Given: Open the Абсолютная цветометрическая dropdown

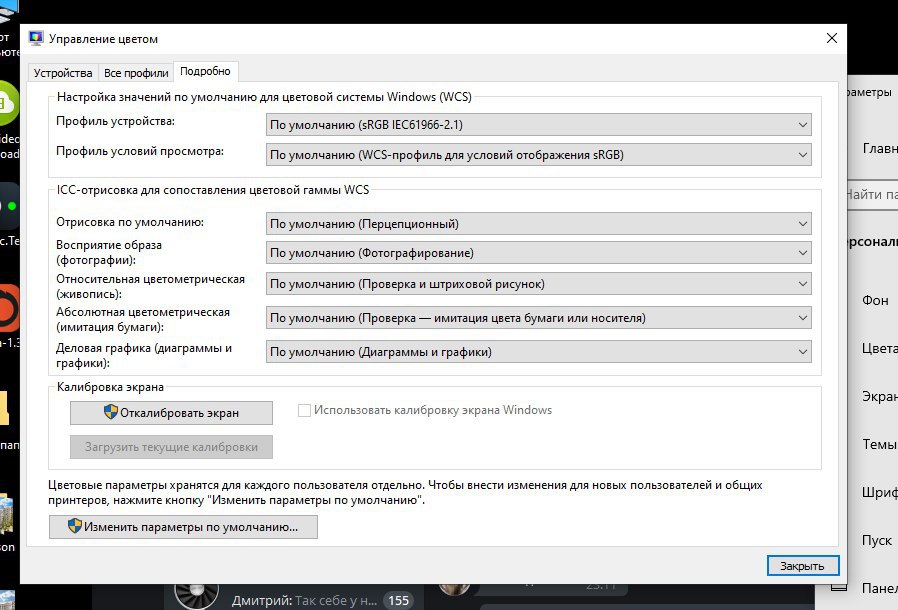Looking at the screenshot, I should tap(538, 317).
